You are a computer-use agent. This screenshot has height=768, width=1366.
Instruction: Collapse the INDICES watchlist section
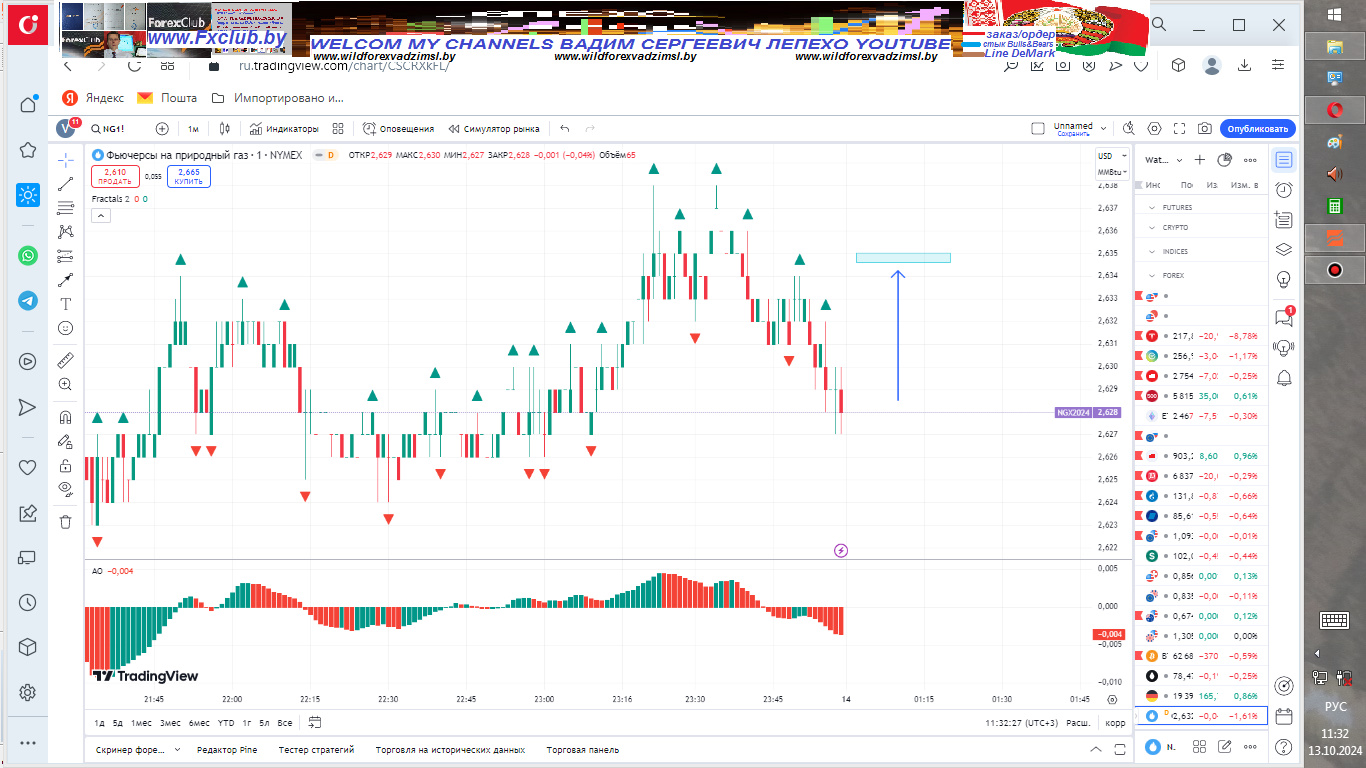1152,251
